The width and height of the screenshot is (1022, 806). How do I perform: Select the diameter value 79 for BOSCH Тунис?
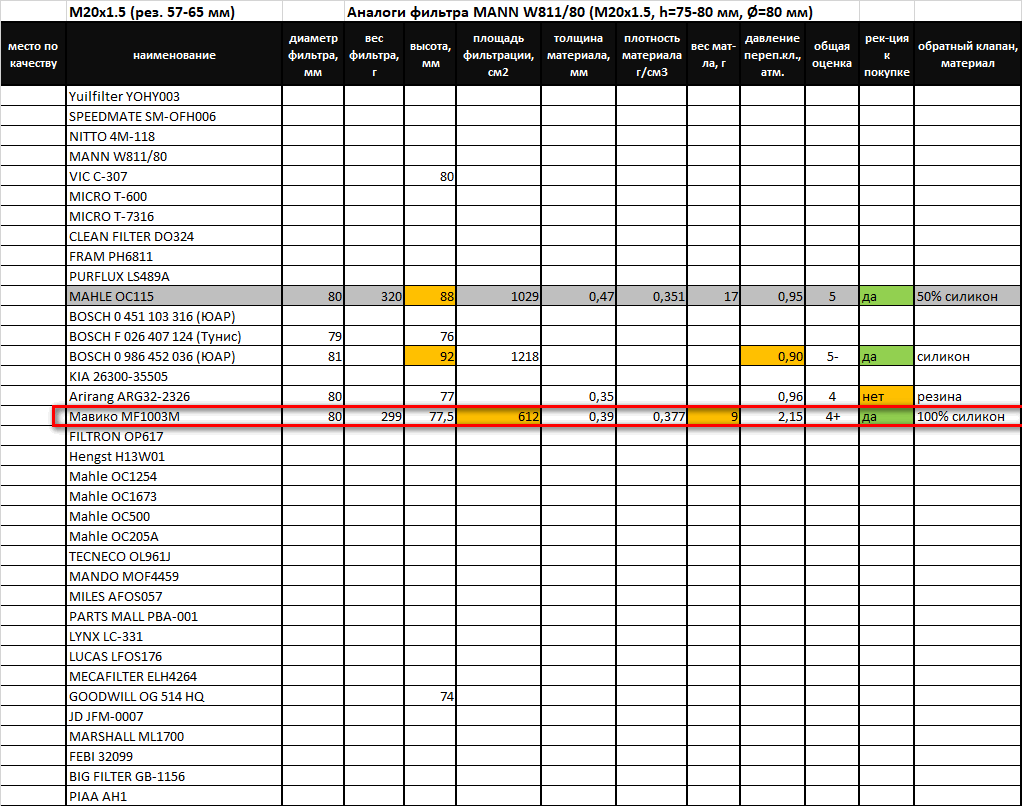click(x=313, y=336)
